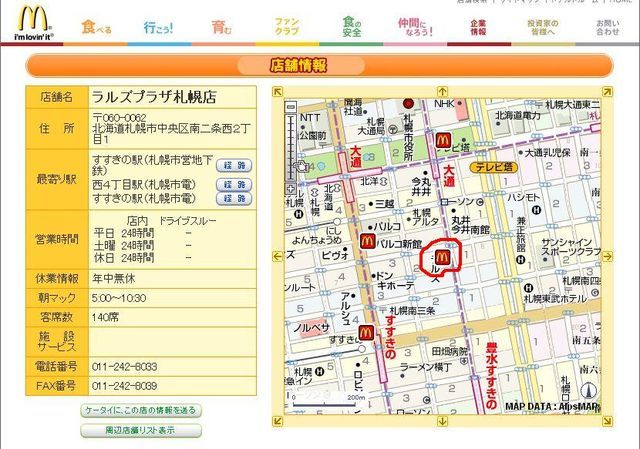The image size is (640, 449).
Task: Click ケータイにこの店の情報を送る button
Action: click(141, 410)
